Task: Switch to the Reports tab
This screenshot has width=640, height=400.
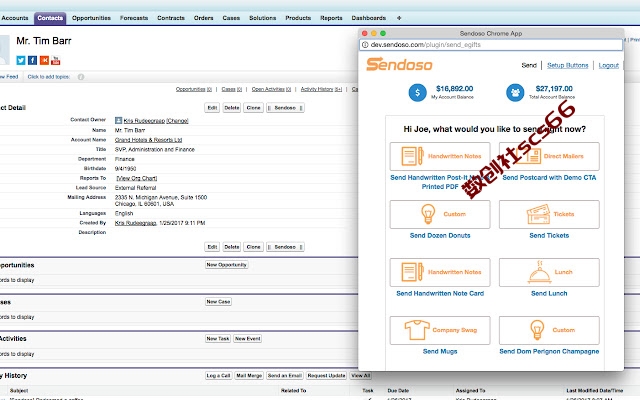Action: [331, 18]
